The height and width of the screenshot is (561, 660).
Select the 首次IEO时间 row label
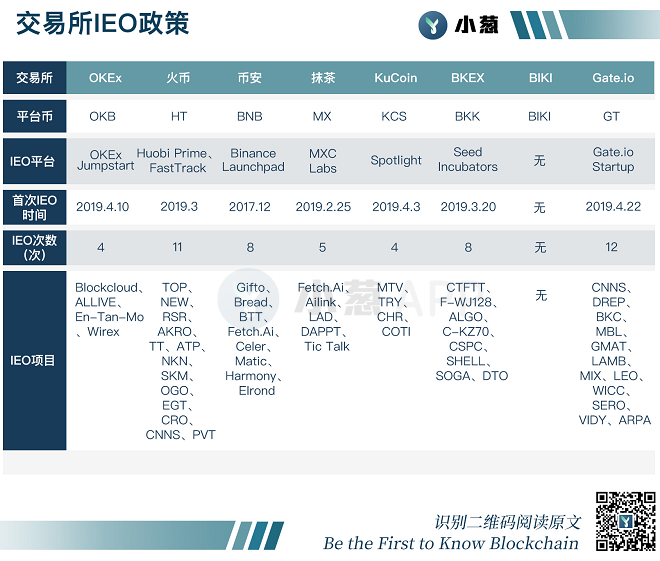(x=34, y=207)
